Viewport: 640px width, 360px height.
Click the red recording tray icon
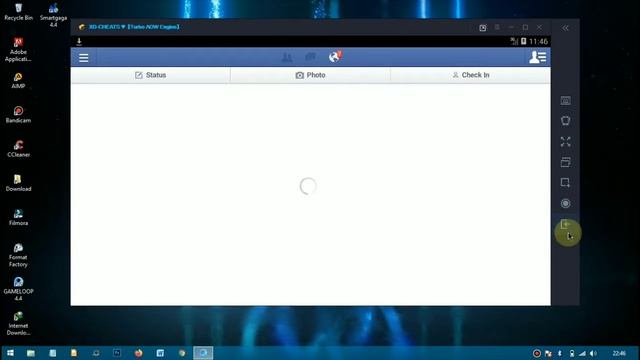[x=537, y=353]
